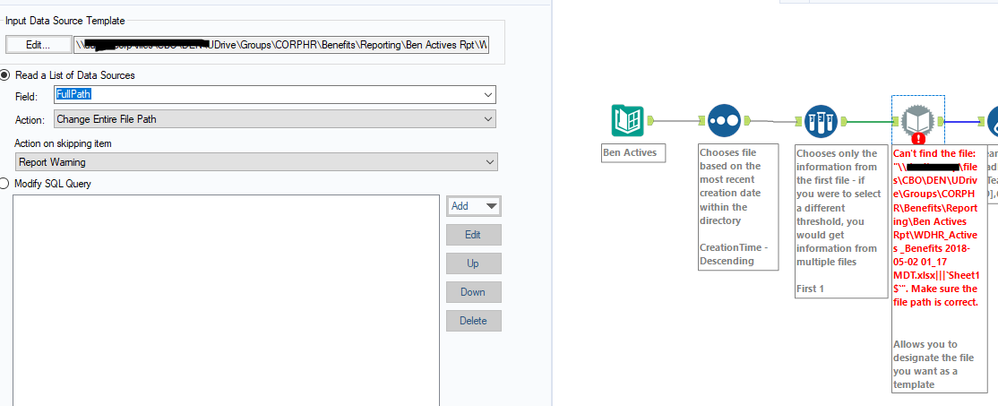The width and height of the screenshot is (998, 406).
Task: Click the Edit... button for data source template
Action: point(38,45)
